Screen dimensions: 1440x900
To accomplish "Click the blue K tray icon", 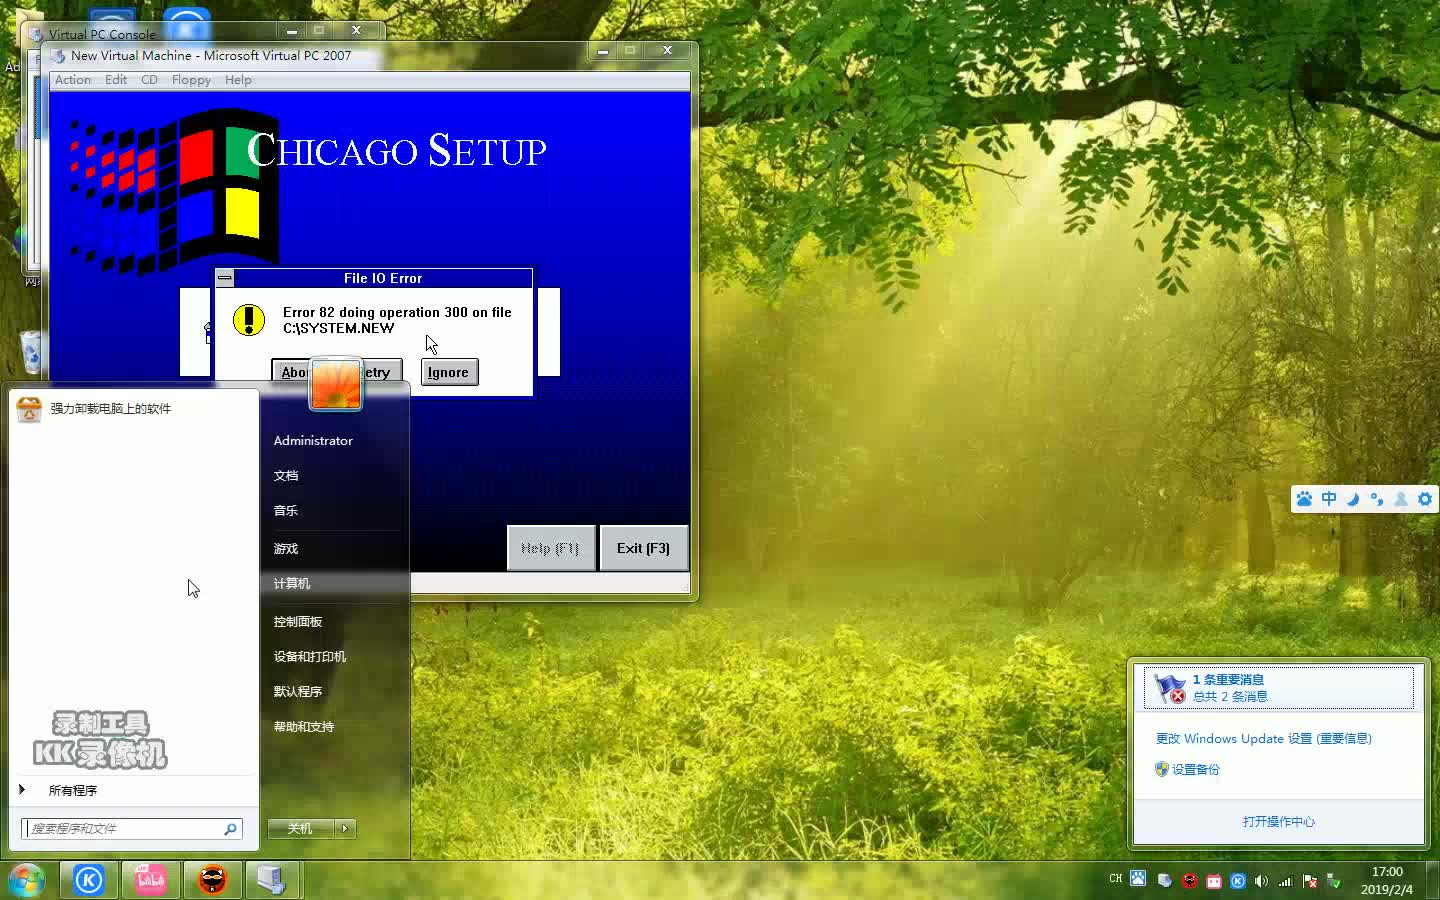I will (1238, 881).
